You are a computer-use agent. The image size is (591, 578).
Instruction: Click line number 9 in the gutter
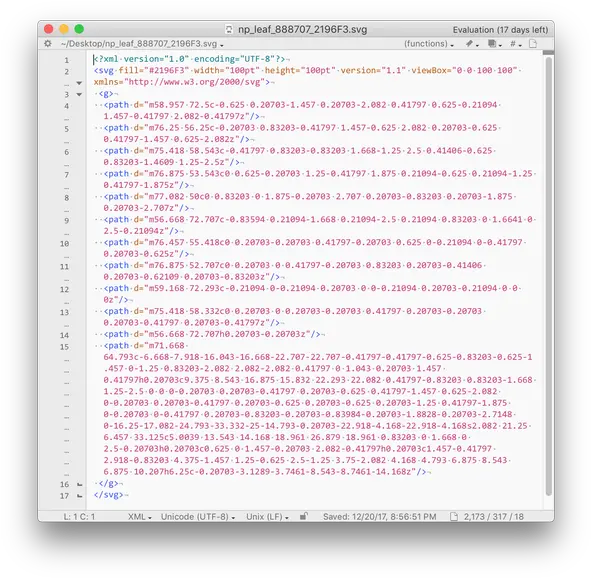(x=67, y=221)
